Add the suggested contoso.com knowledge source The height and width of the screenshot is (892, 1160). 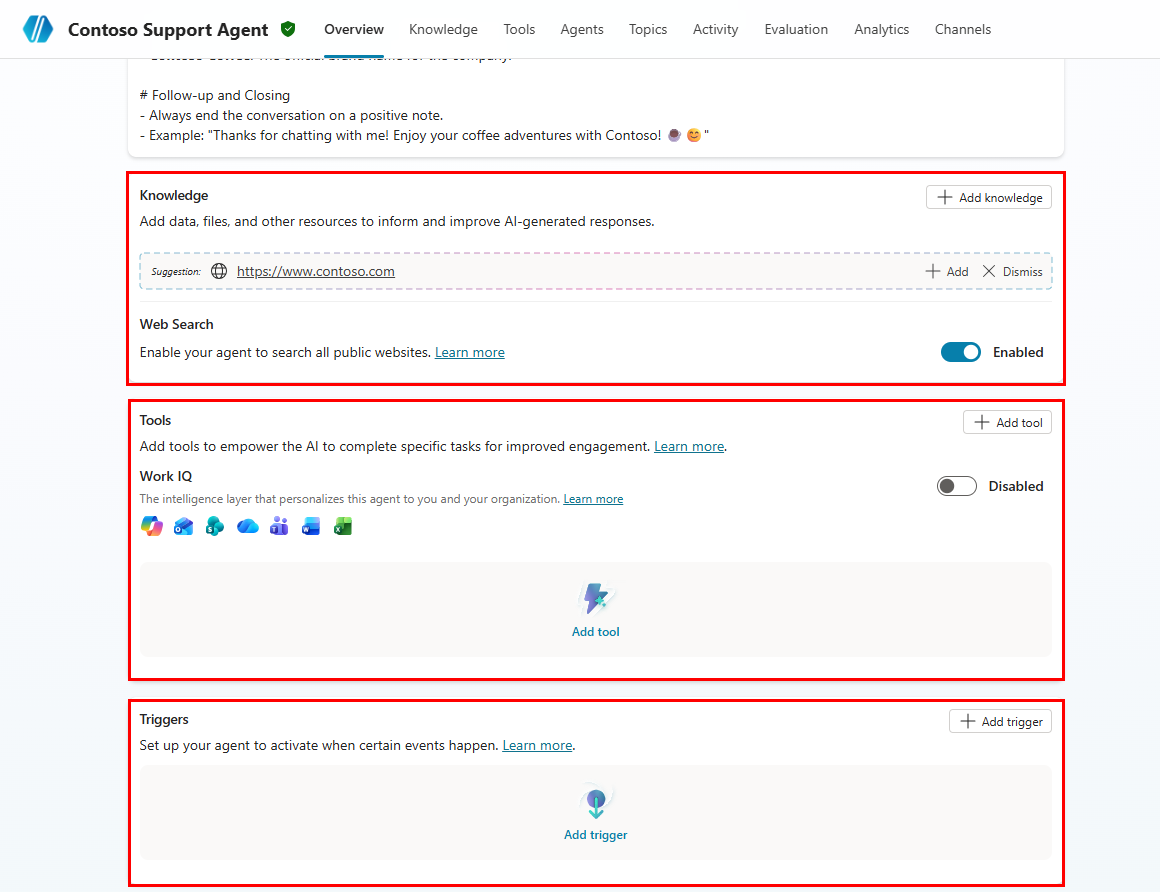coord(947,271)
